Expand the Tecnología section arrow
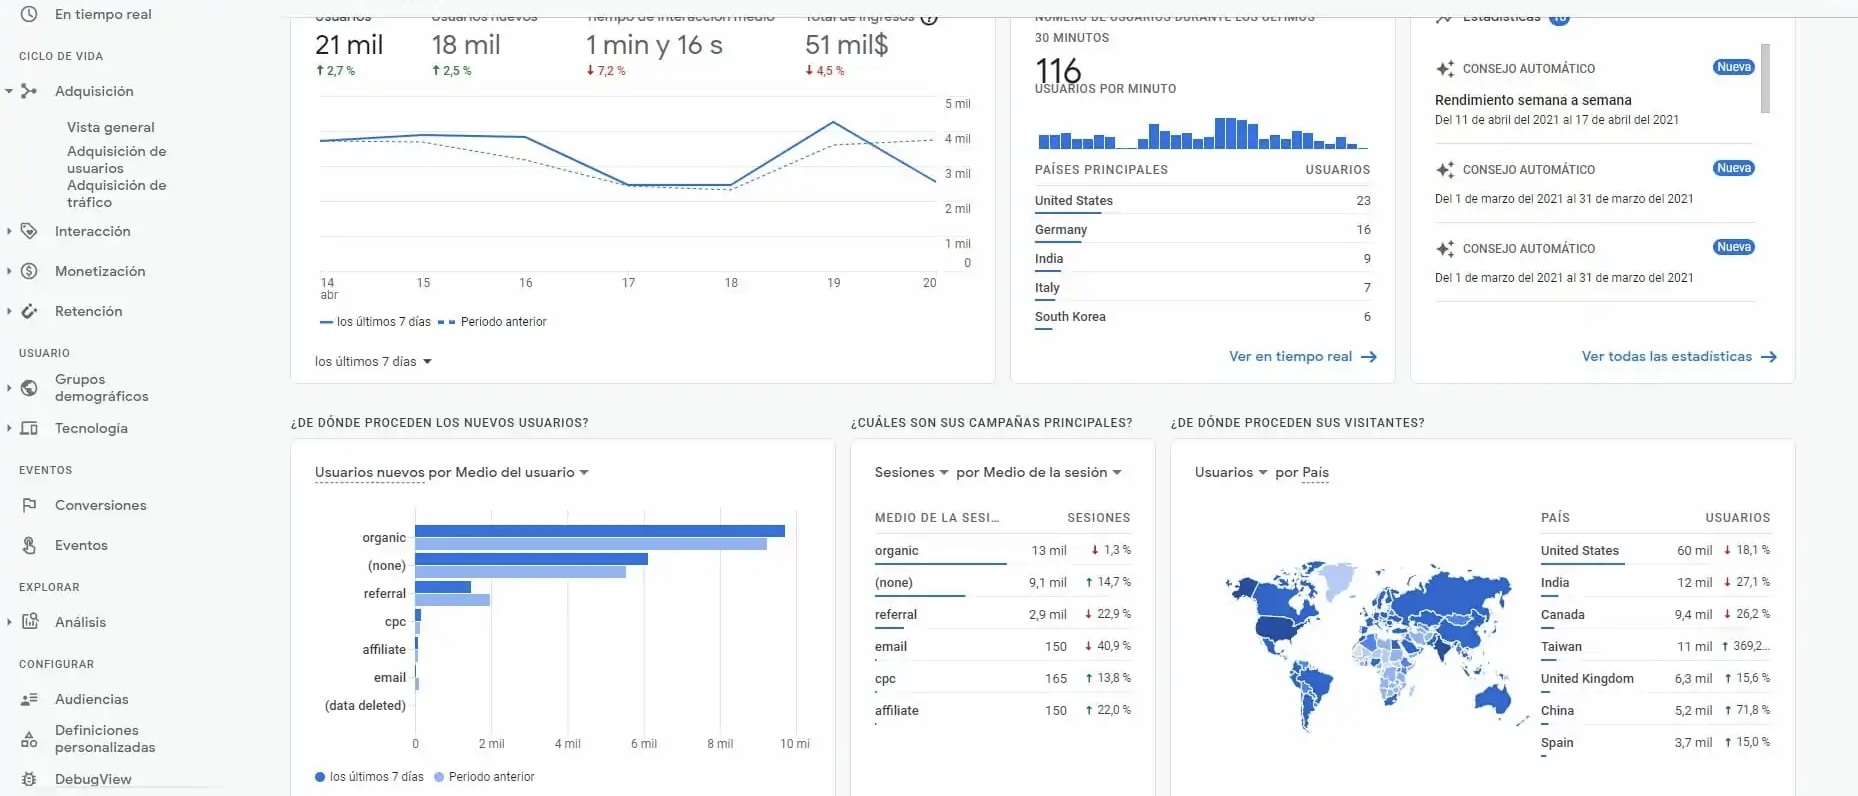1858x796 pixels. [9, 428]
